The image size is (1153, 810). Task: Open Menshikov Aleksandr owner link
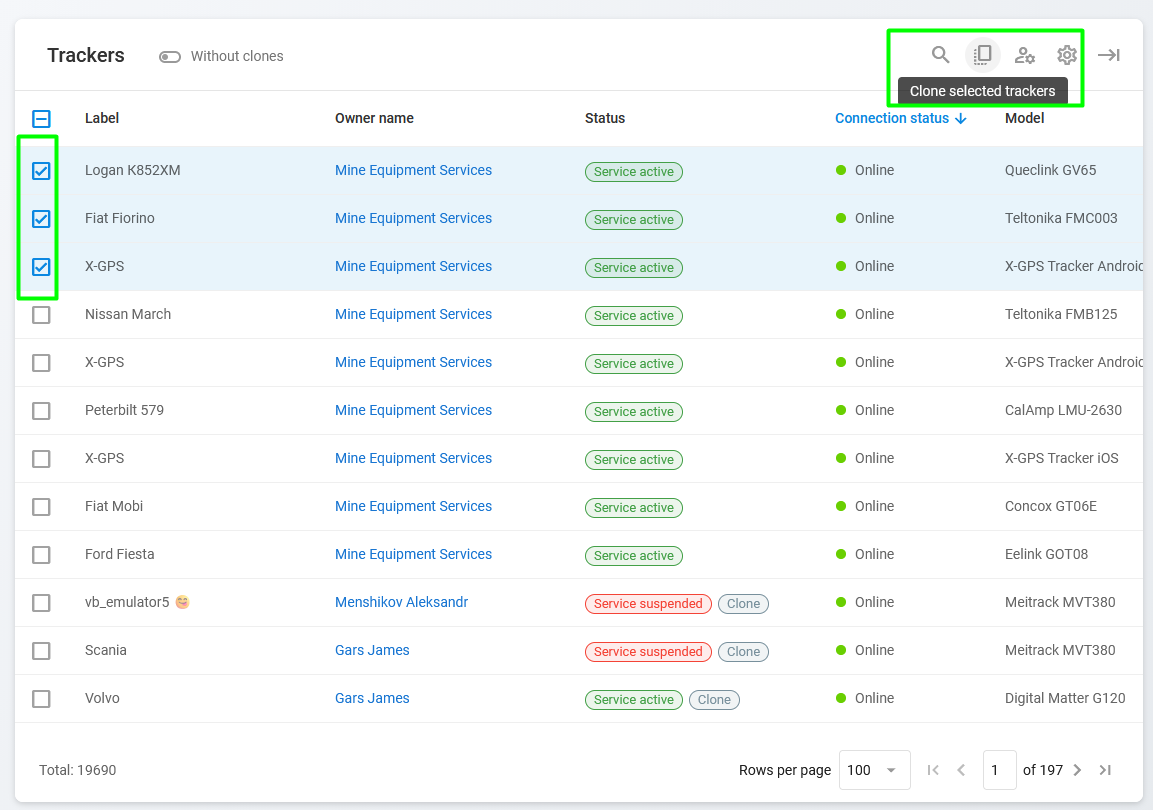(x=401, y=602)
